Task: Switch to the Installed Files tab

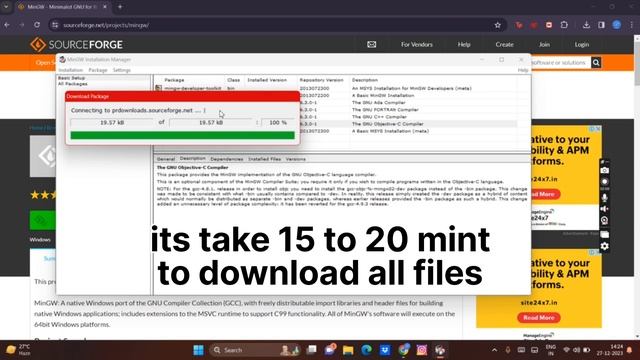Action: 264,159
